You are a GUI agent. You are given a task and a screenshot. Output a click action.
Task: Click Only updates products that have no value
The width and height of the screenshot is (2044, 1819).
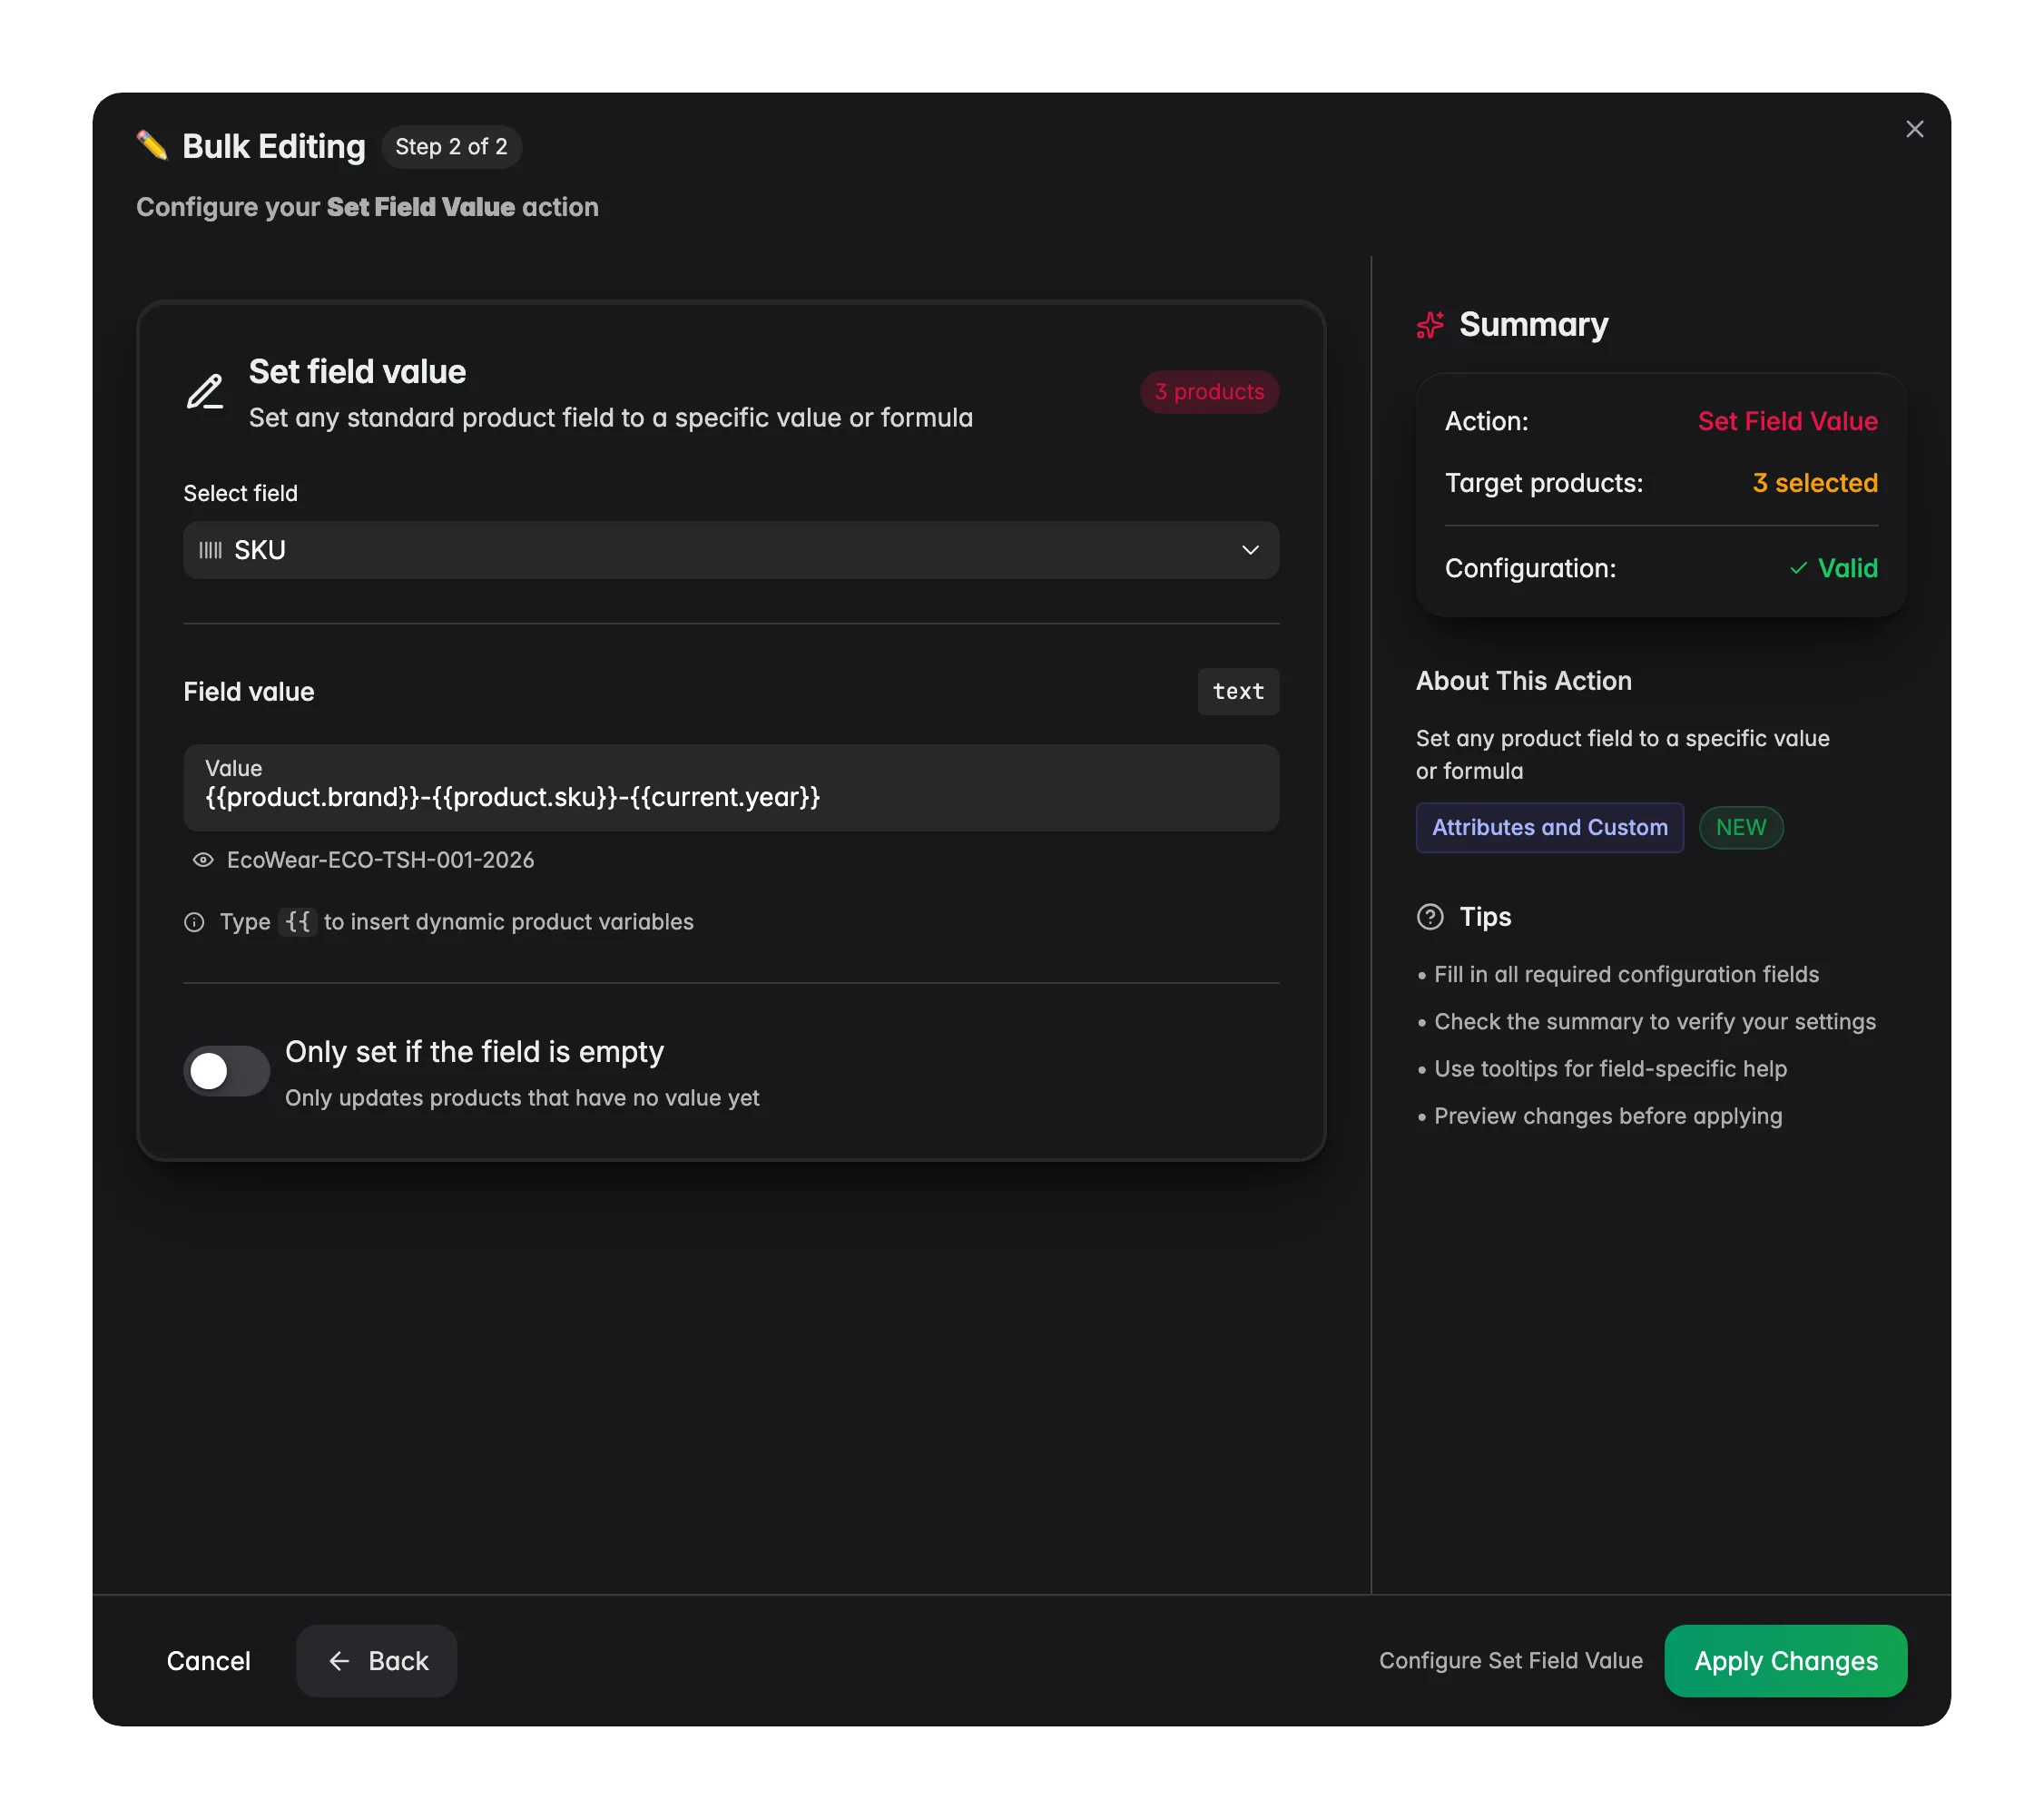point(522,1098)
